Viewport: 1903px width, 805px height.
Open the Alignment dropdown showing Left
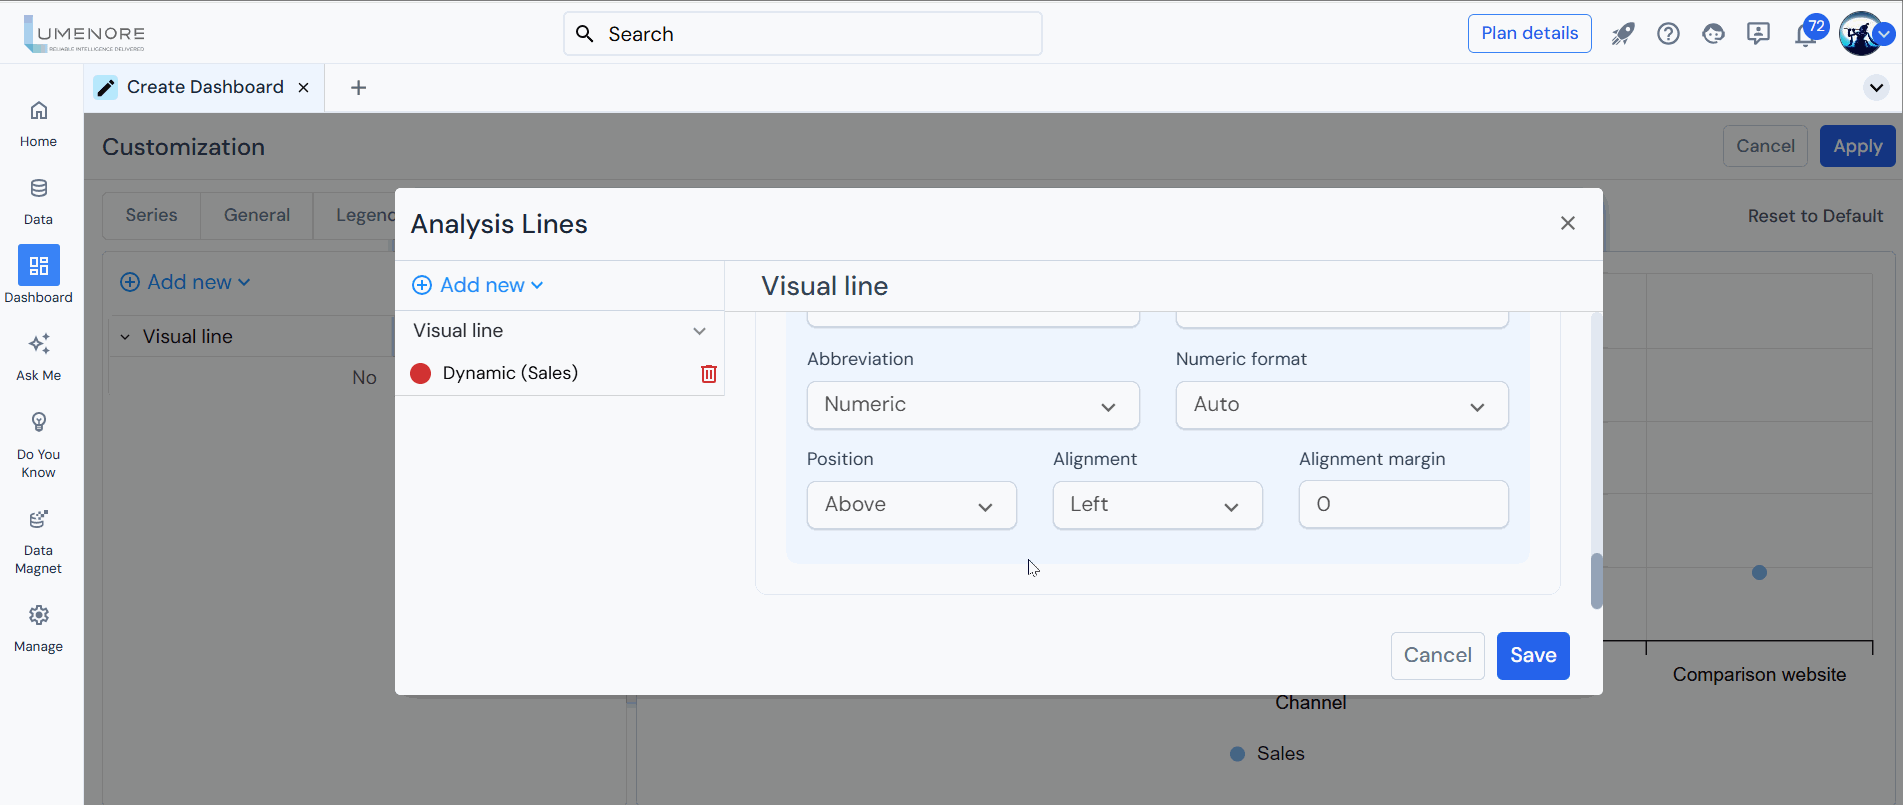click(x=1157, y=505)
